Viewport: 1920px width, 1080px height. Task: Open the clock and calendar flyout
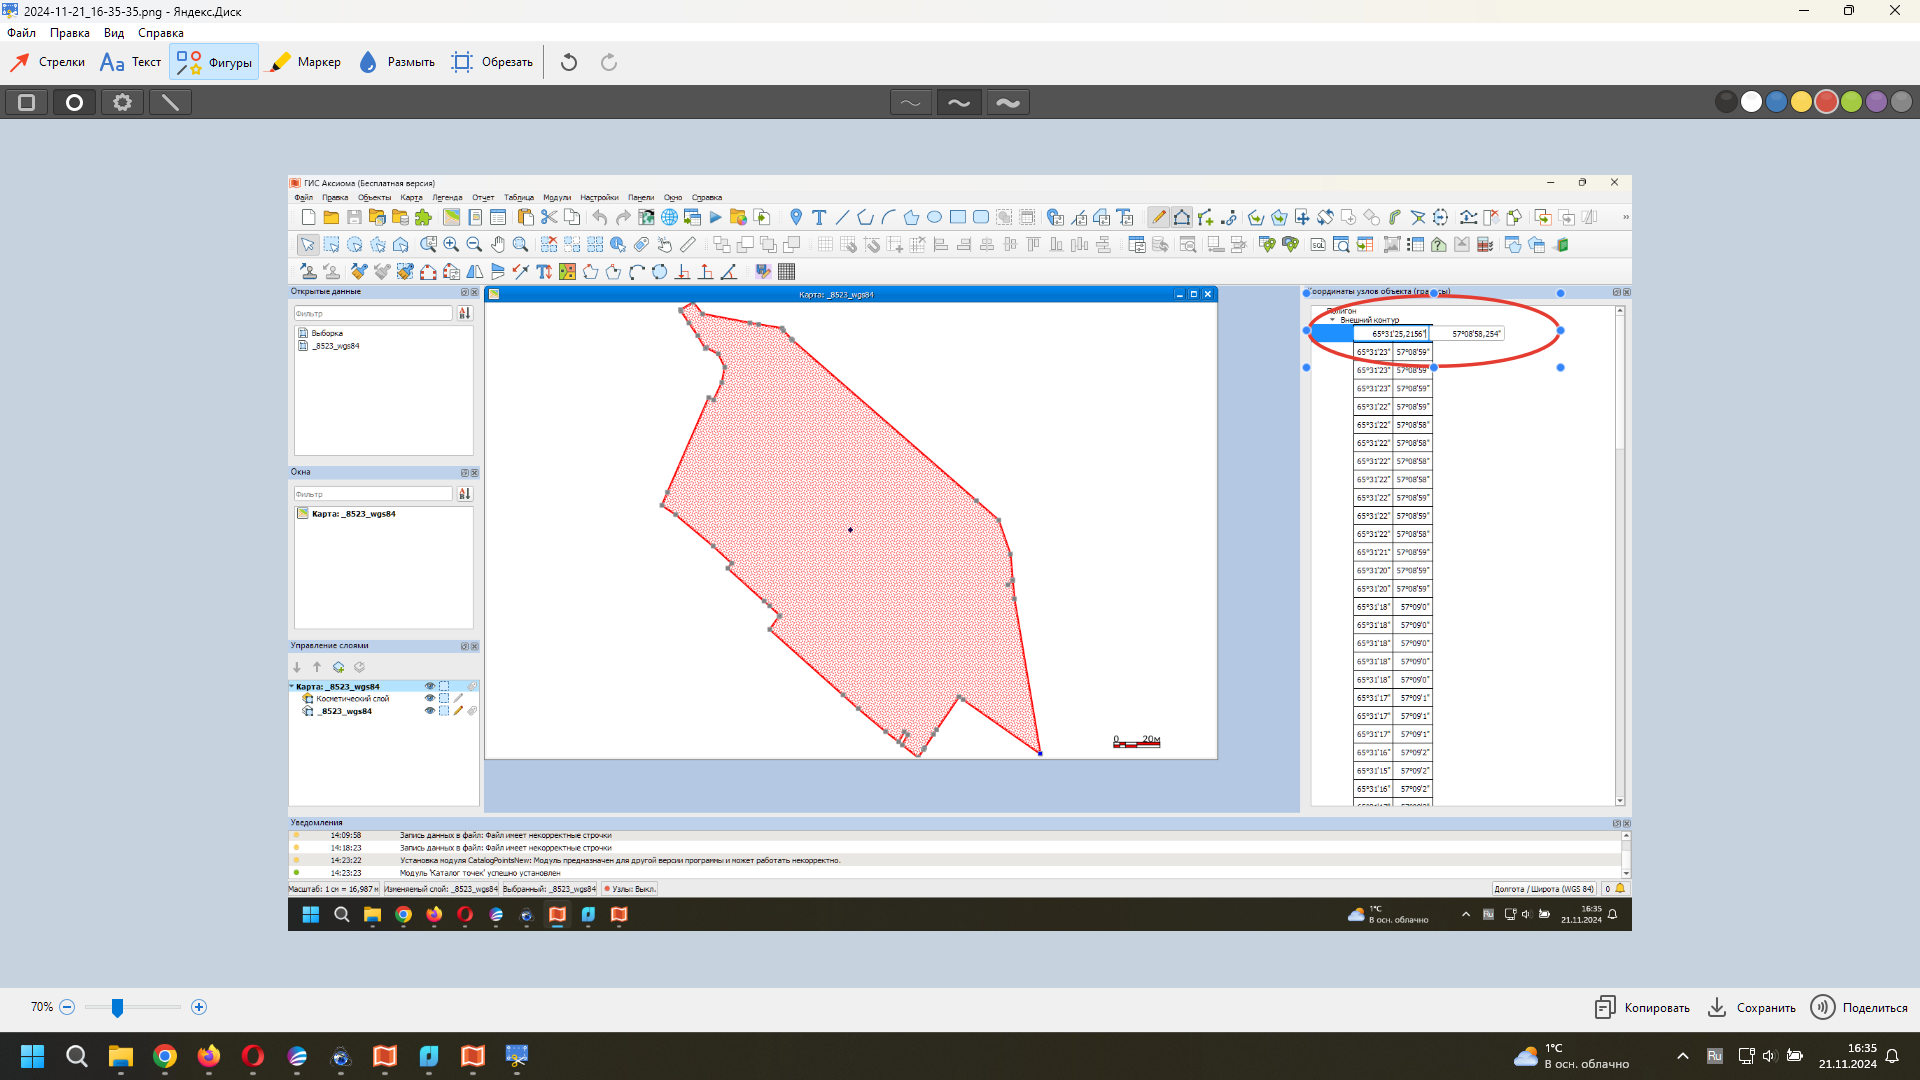point(1847,1056)
